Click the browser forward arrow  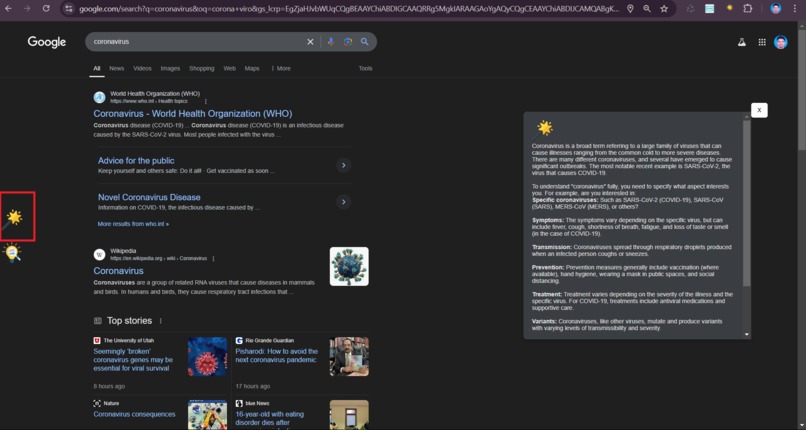[x=27, y=9]
